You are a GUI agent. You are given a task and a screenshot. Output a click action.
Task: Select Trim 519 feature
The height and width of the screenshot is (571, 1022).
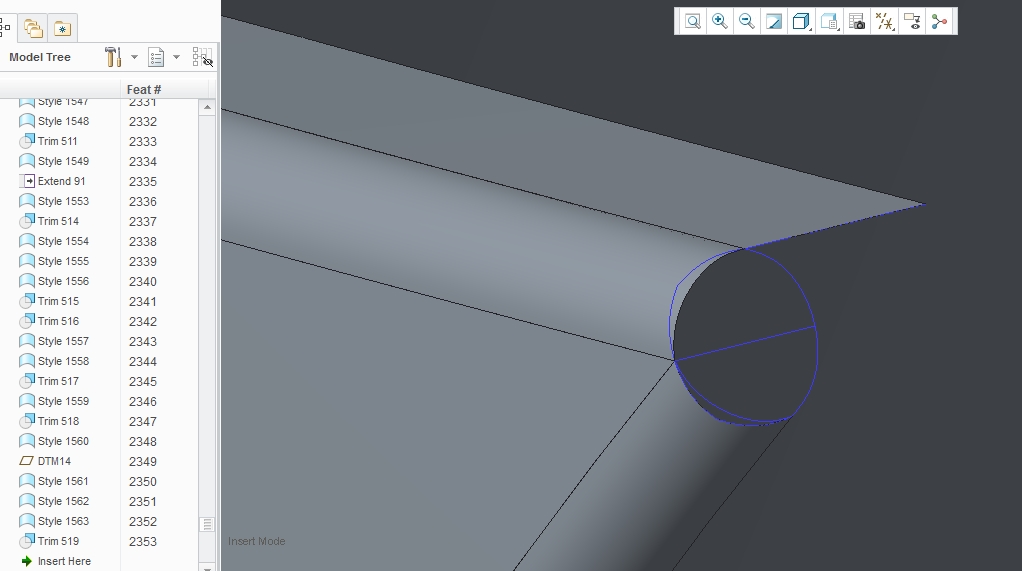(58, 541)
